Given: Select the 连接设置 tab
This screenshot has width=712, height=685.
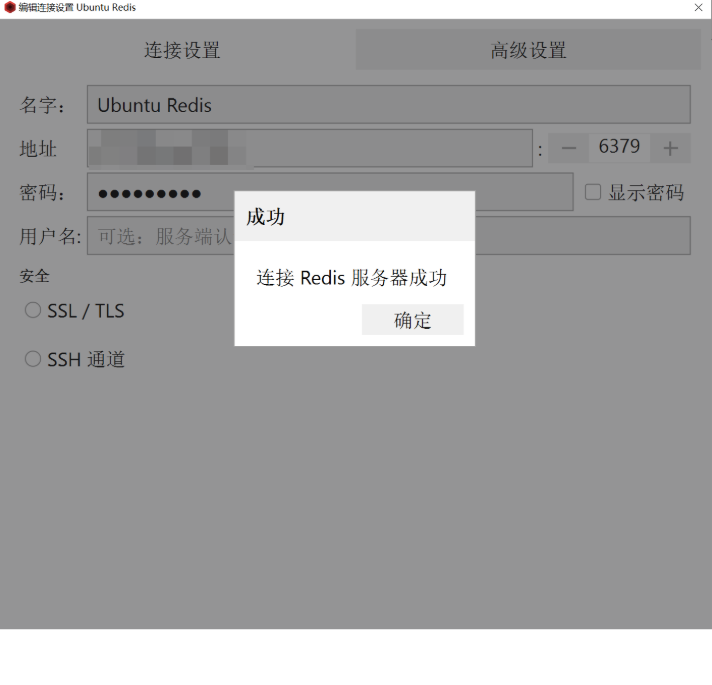Looking at the screenshot, I should (x=182, y=50).
